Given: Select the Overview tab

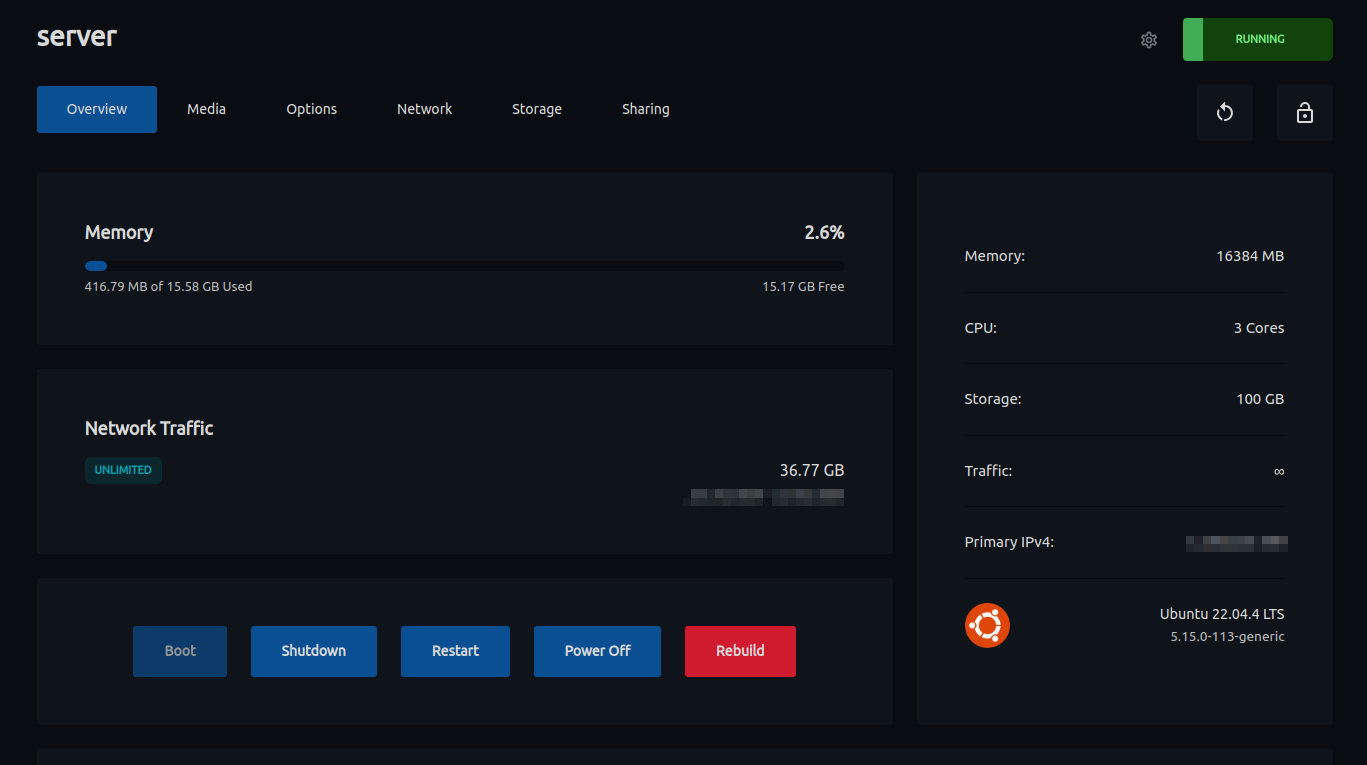Looking at the screenshot, I should click(97, 109).
